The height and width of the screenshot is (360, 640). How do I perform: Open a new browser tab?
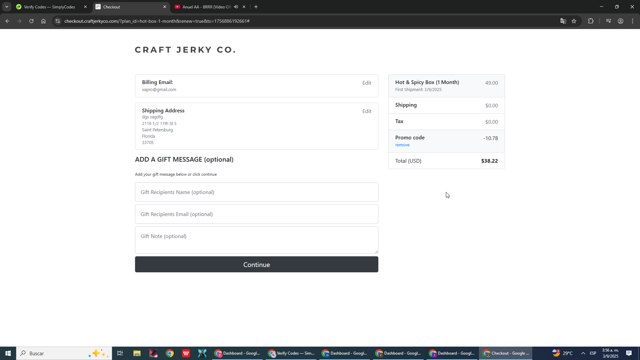tap(256, 7)
